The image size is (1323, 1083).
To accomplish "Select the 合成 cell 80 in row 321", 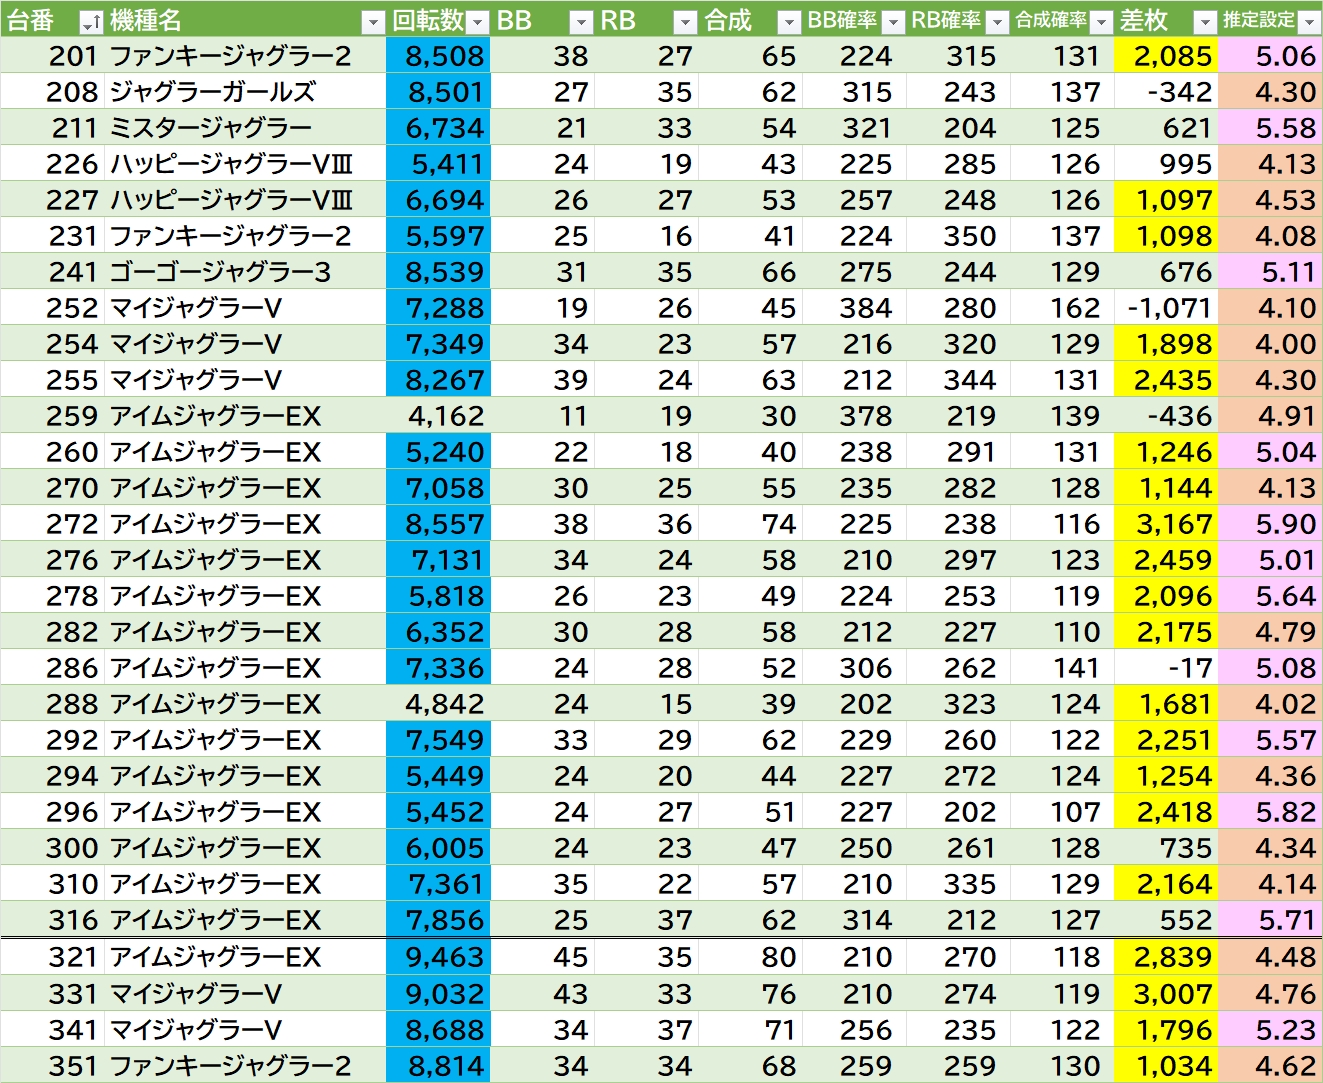I will coord(750,957).
